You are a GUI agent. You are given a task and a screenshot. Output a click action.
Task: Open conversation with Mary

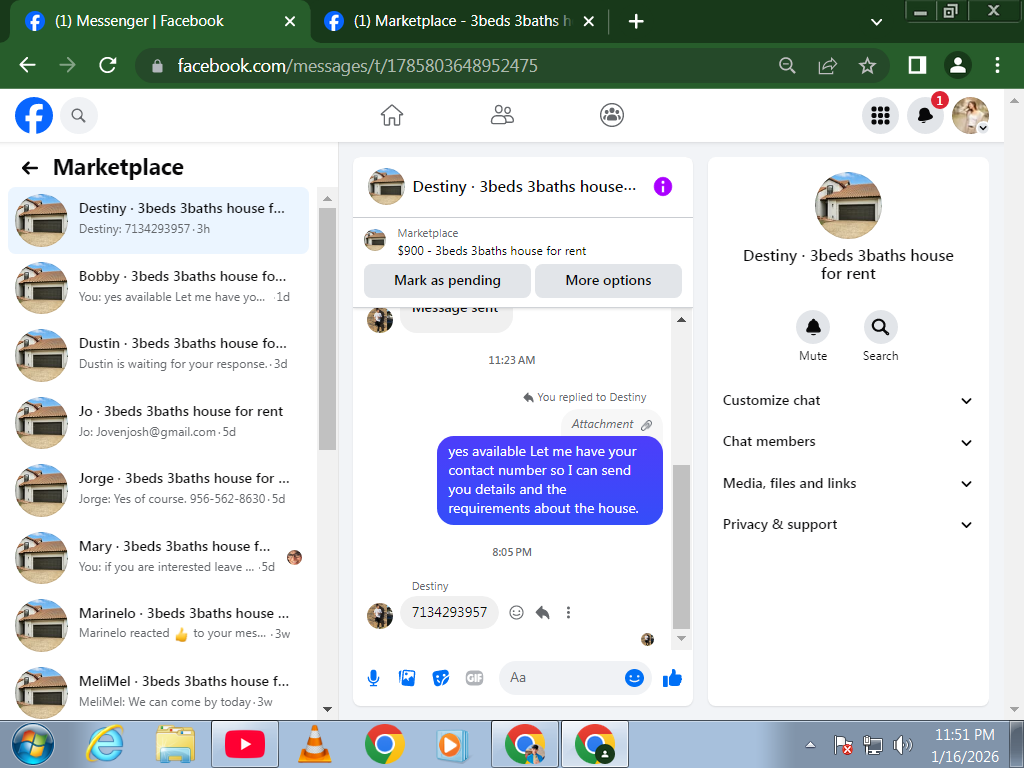(158, 558)
